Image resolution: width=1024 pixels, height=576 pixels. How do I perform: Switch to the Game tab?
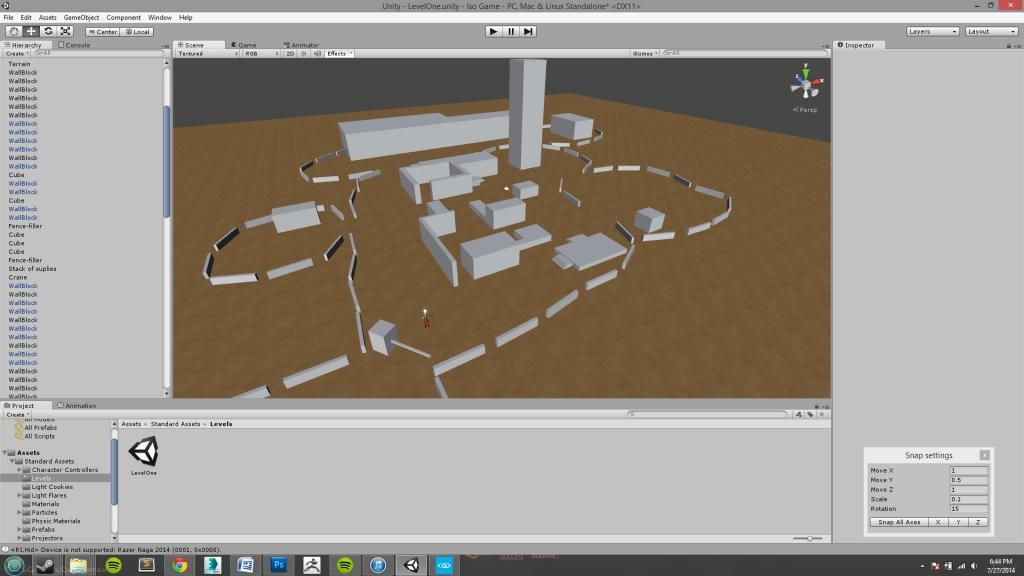(x=246, y=45)
